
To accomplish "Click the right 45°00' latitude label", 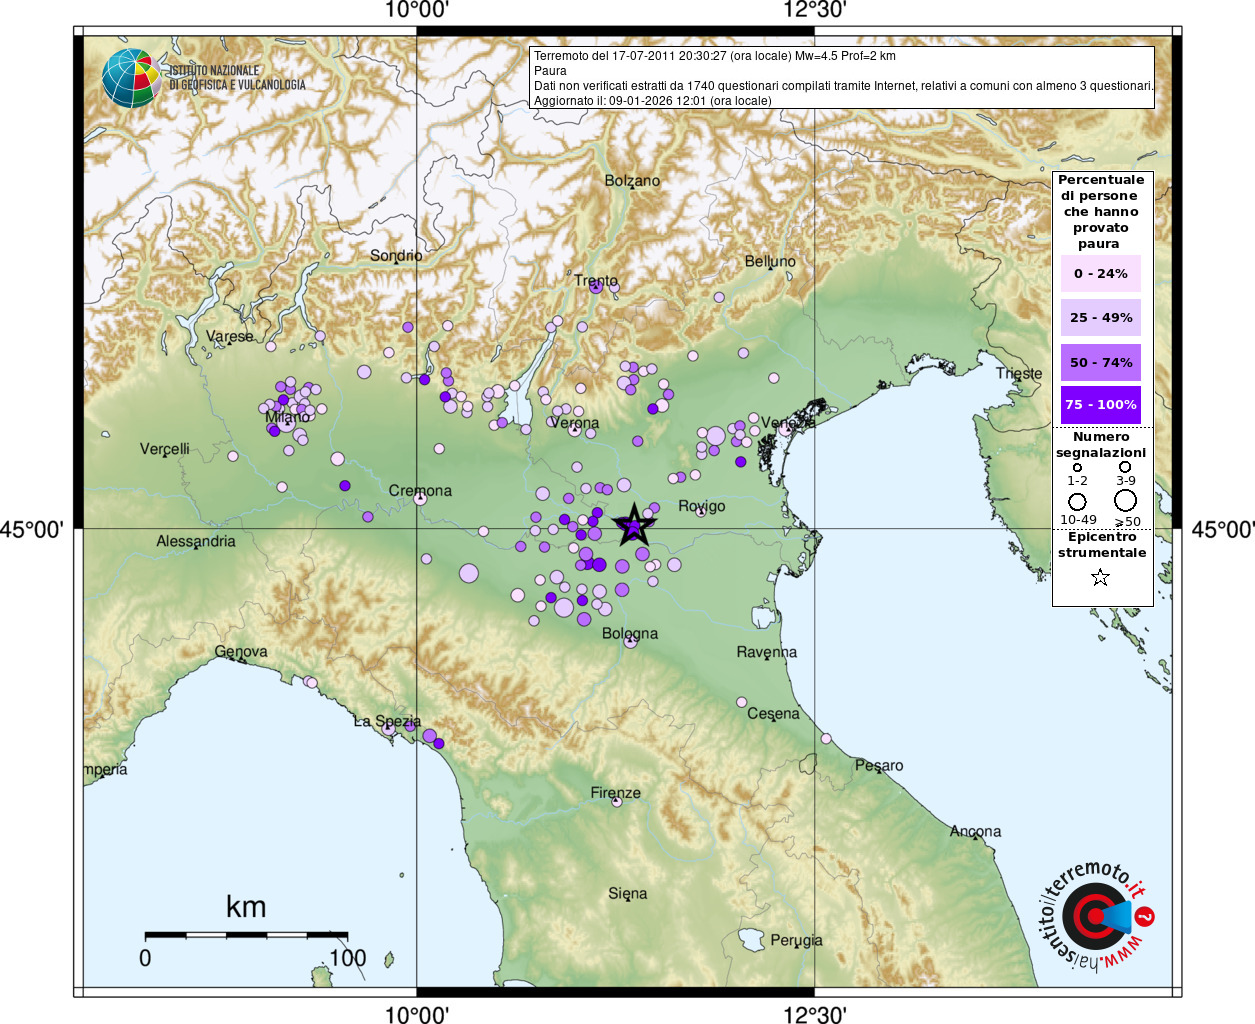I will click(x=1223, y=529).
